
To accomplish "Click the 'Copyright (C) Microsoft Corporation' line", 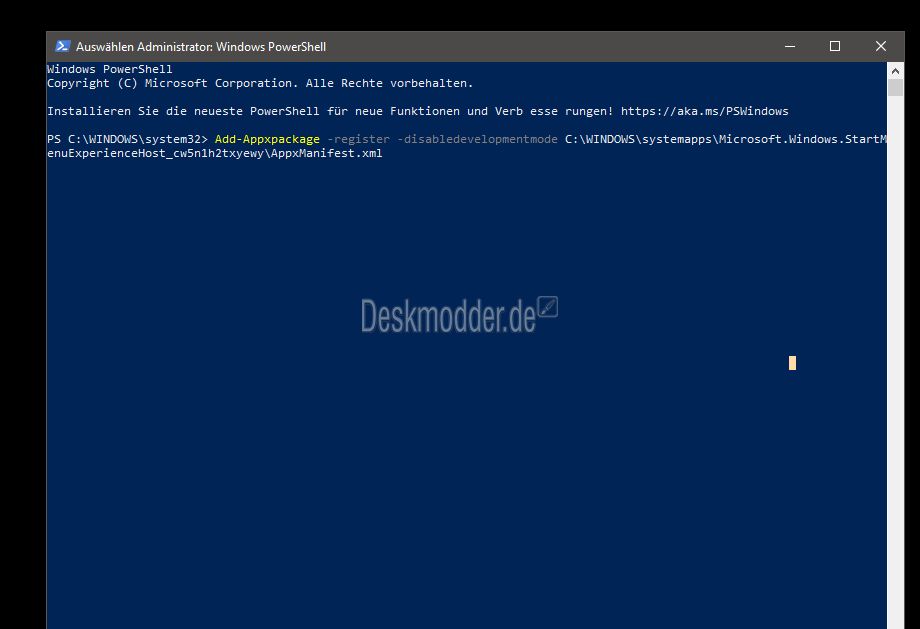I will point(260,83).
